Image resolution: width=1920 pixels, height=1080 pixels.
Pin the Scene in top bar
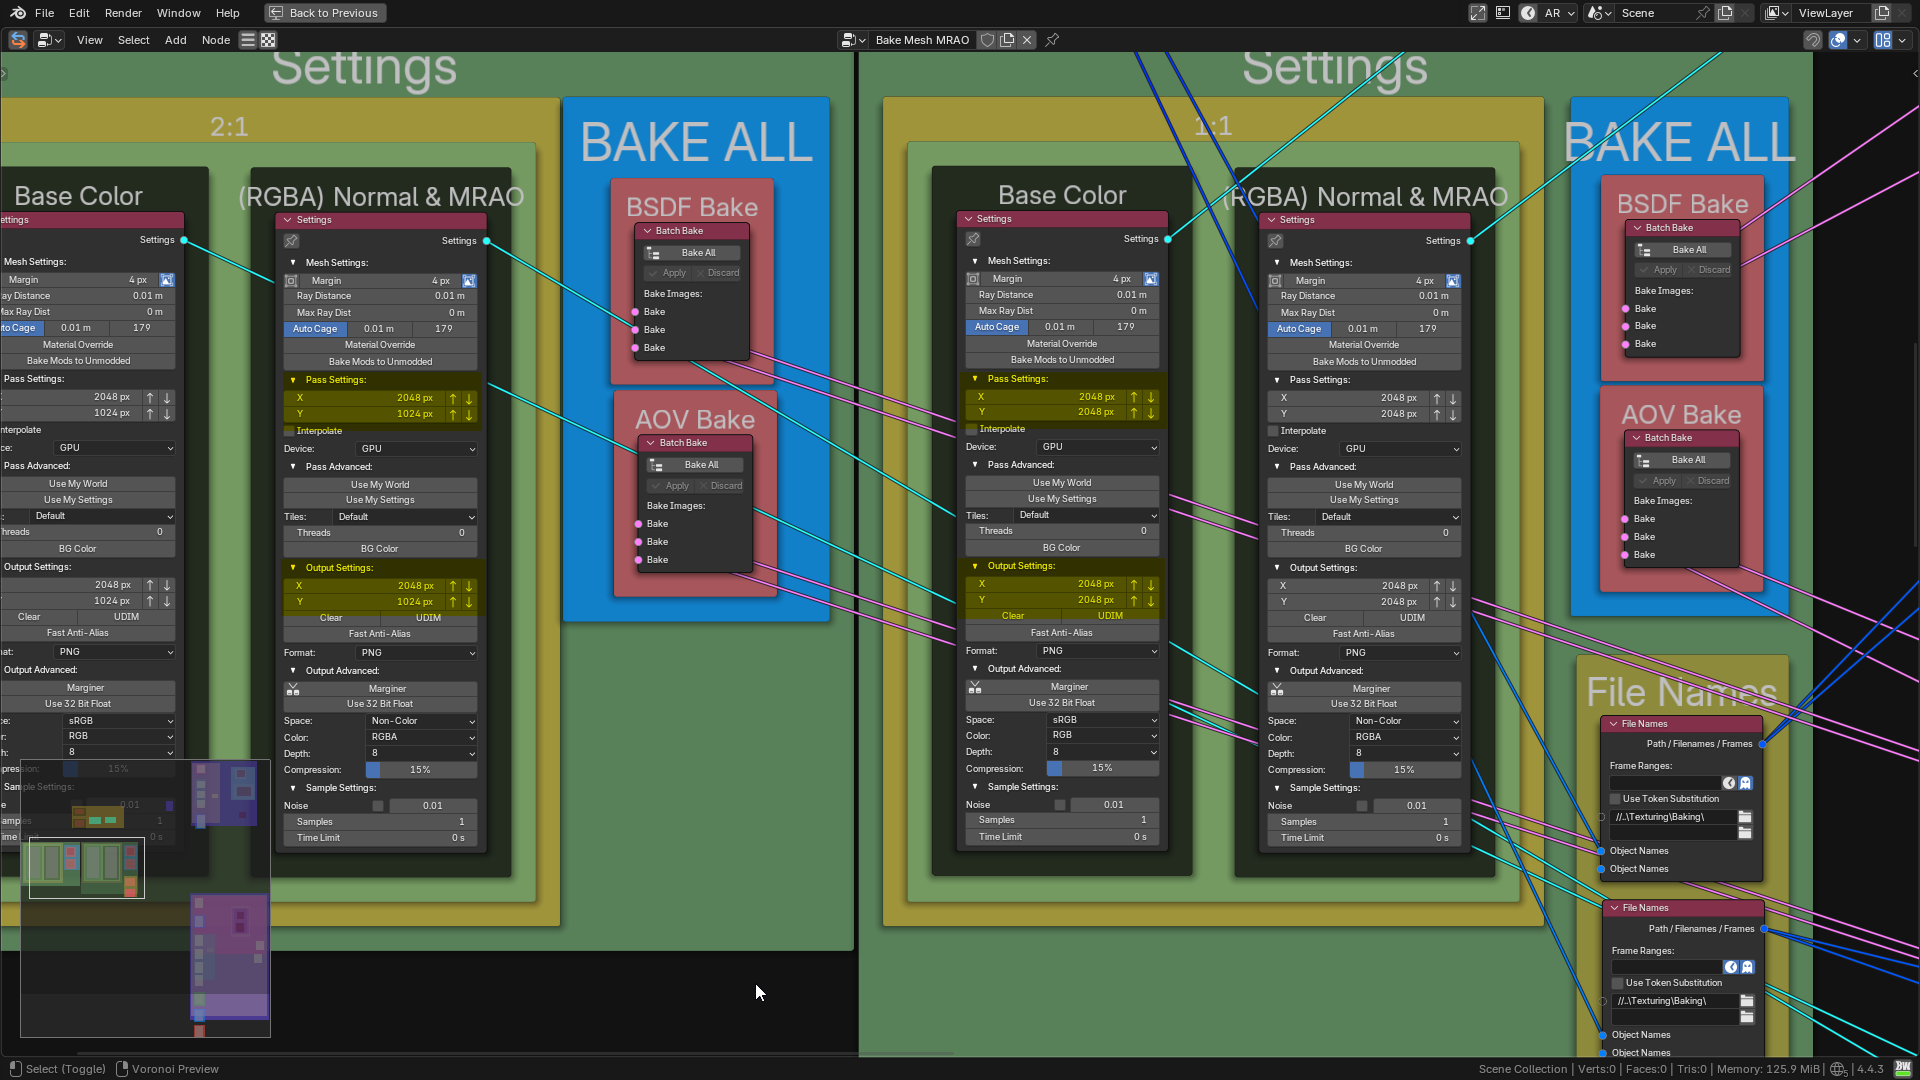1703,13
